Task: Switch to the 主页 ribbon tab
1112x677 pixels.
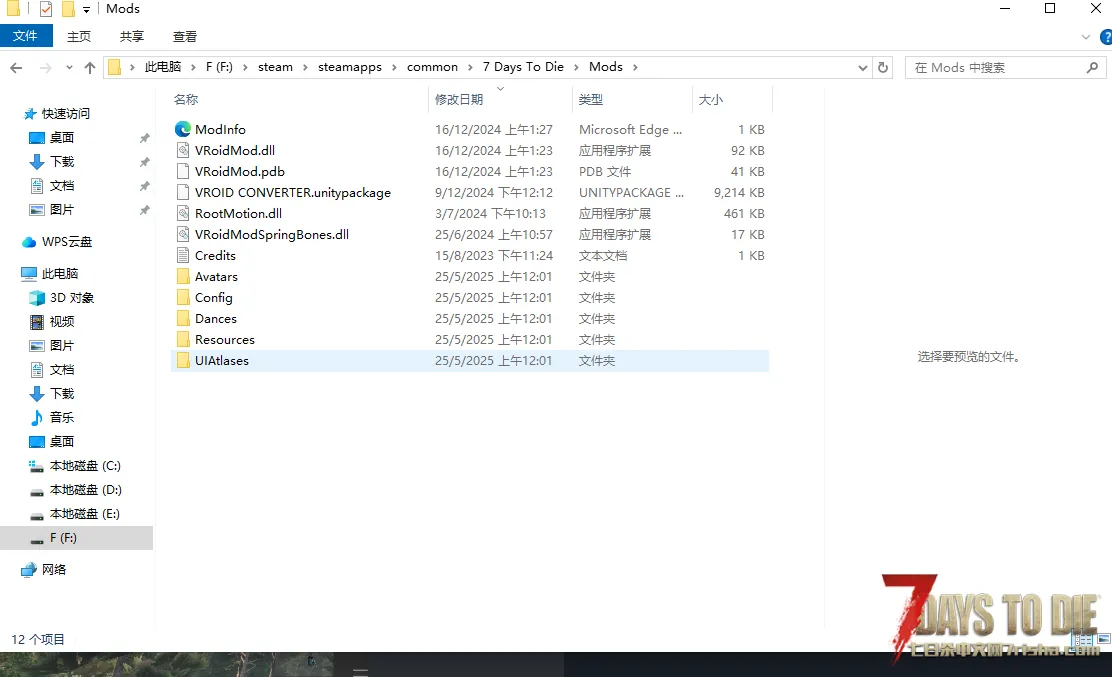Action: 79,36
